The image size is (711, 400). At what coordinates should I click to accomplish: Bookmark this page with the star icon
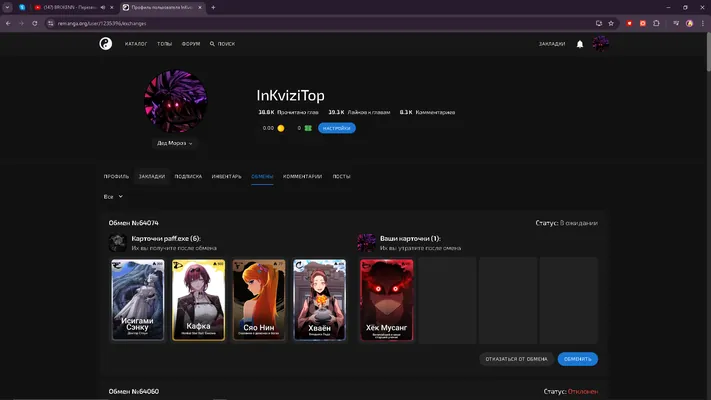[611, 23]
